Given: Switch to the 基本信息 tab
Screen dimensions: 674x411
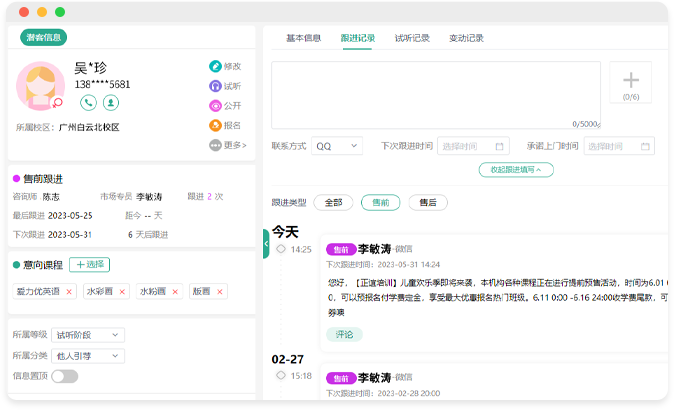Looking at the screenshot, I should 303,38.
